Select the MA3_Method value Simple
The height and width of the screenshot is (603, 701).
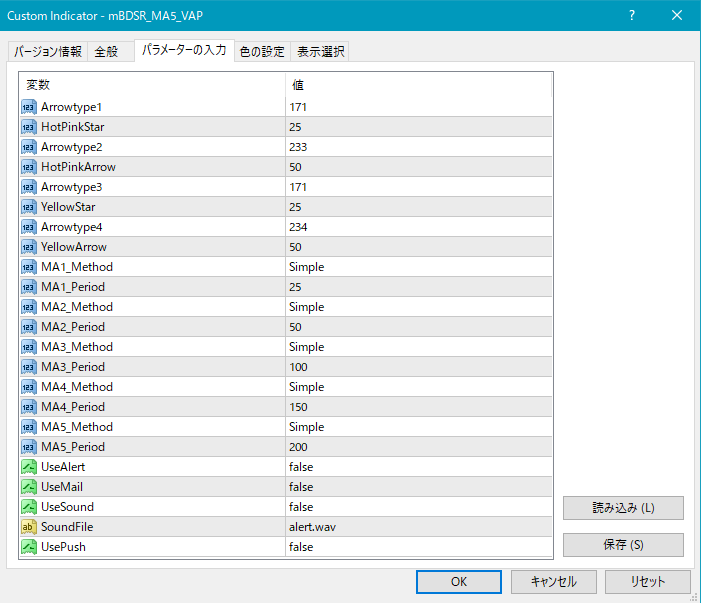click(x=307, y=347)
